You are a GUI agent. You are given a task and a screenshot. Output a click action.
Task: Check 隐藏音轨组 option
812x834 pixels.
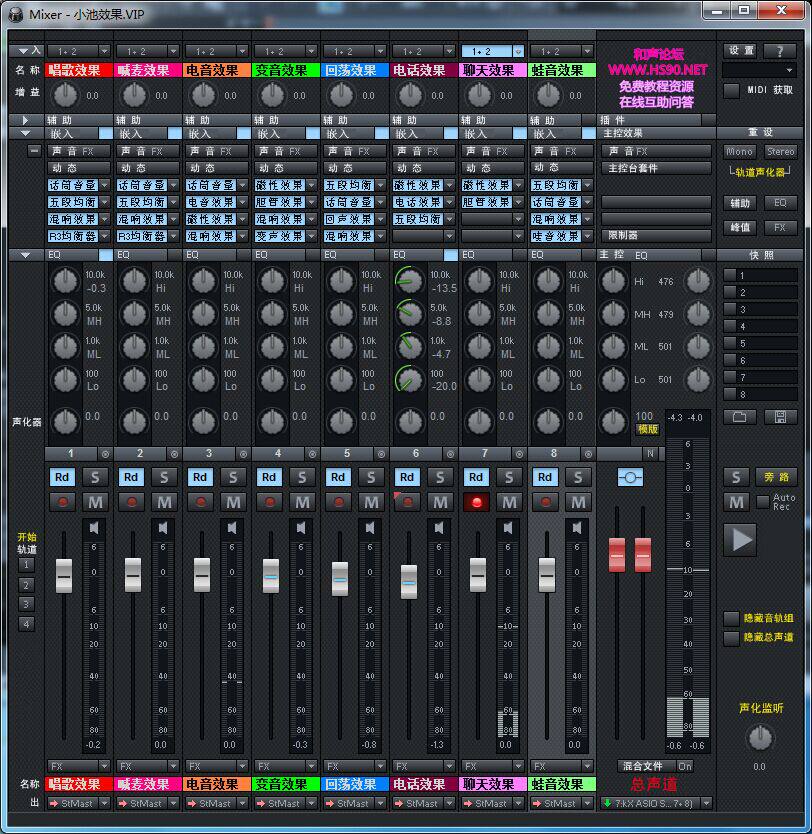pos(732,618)
